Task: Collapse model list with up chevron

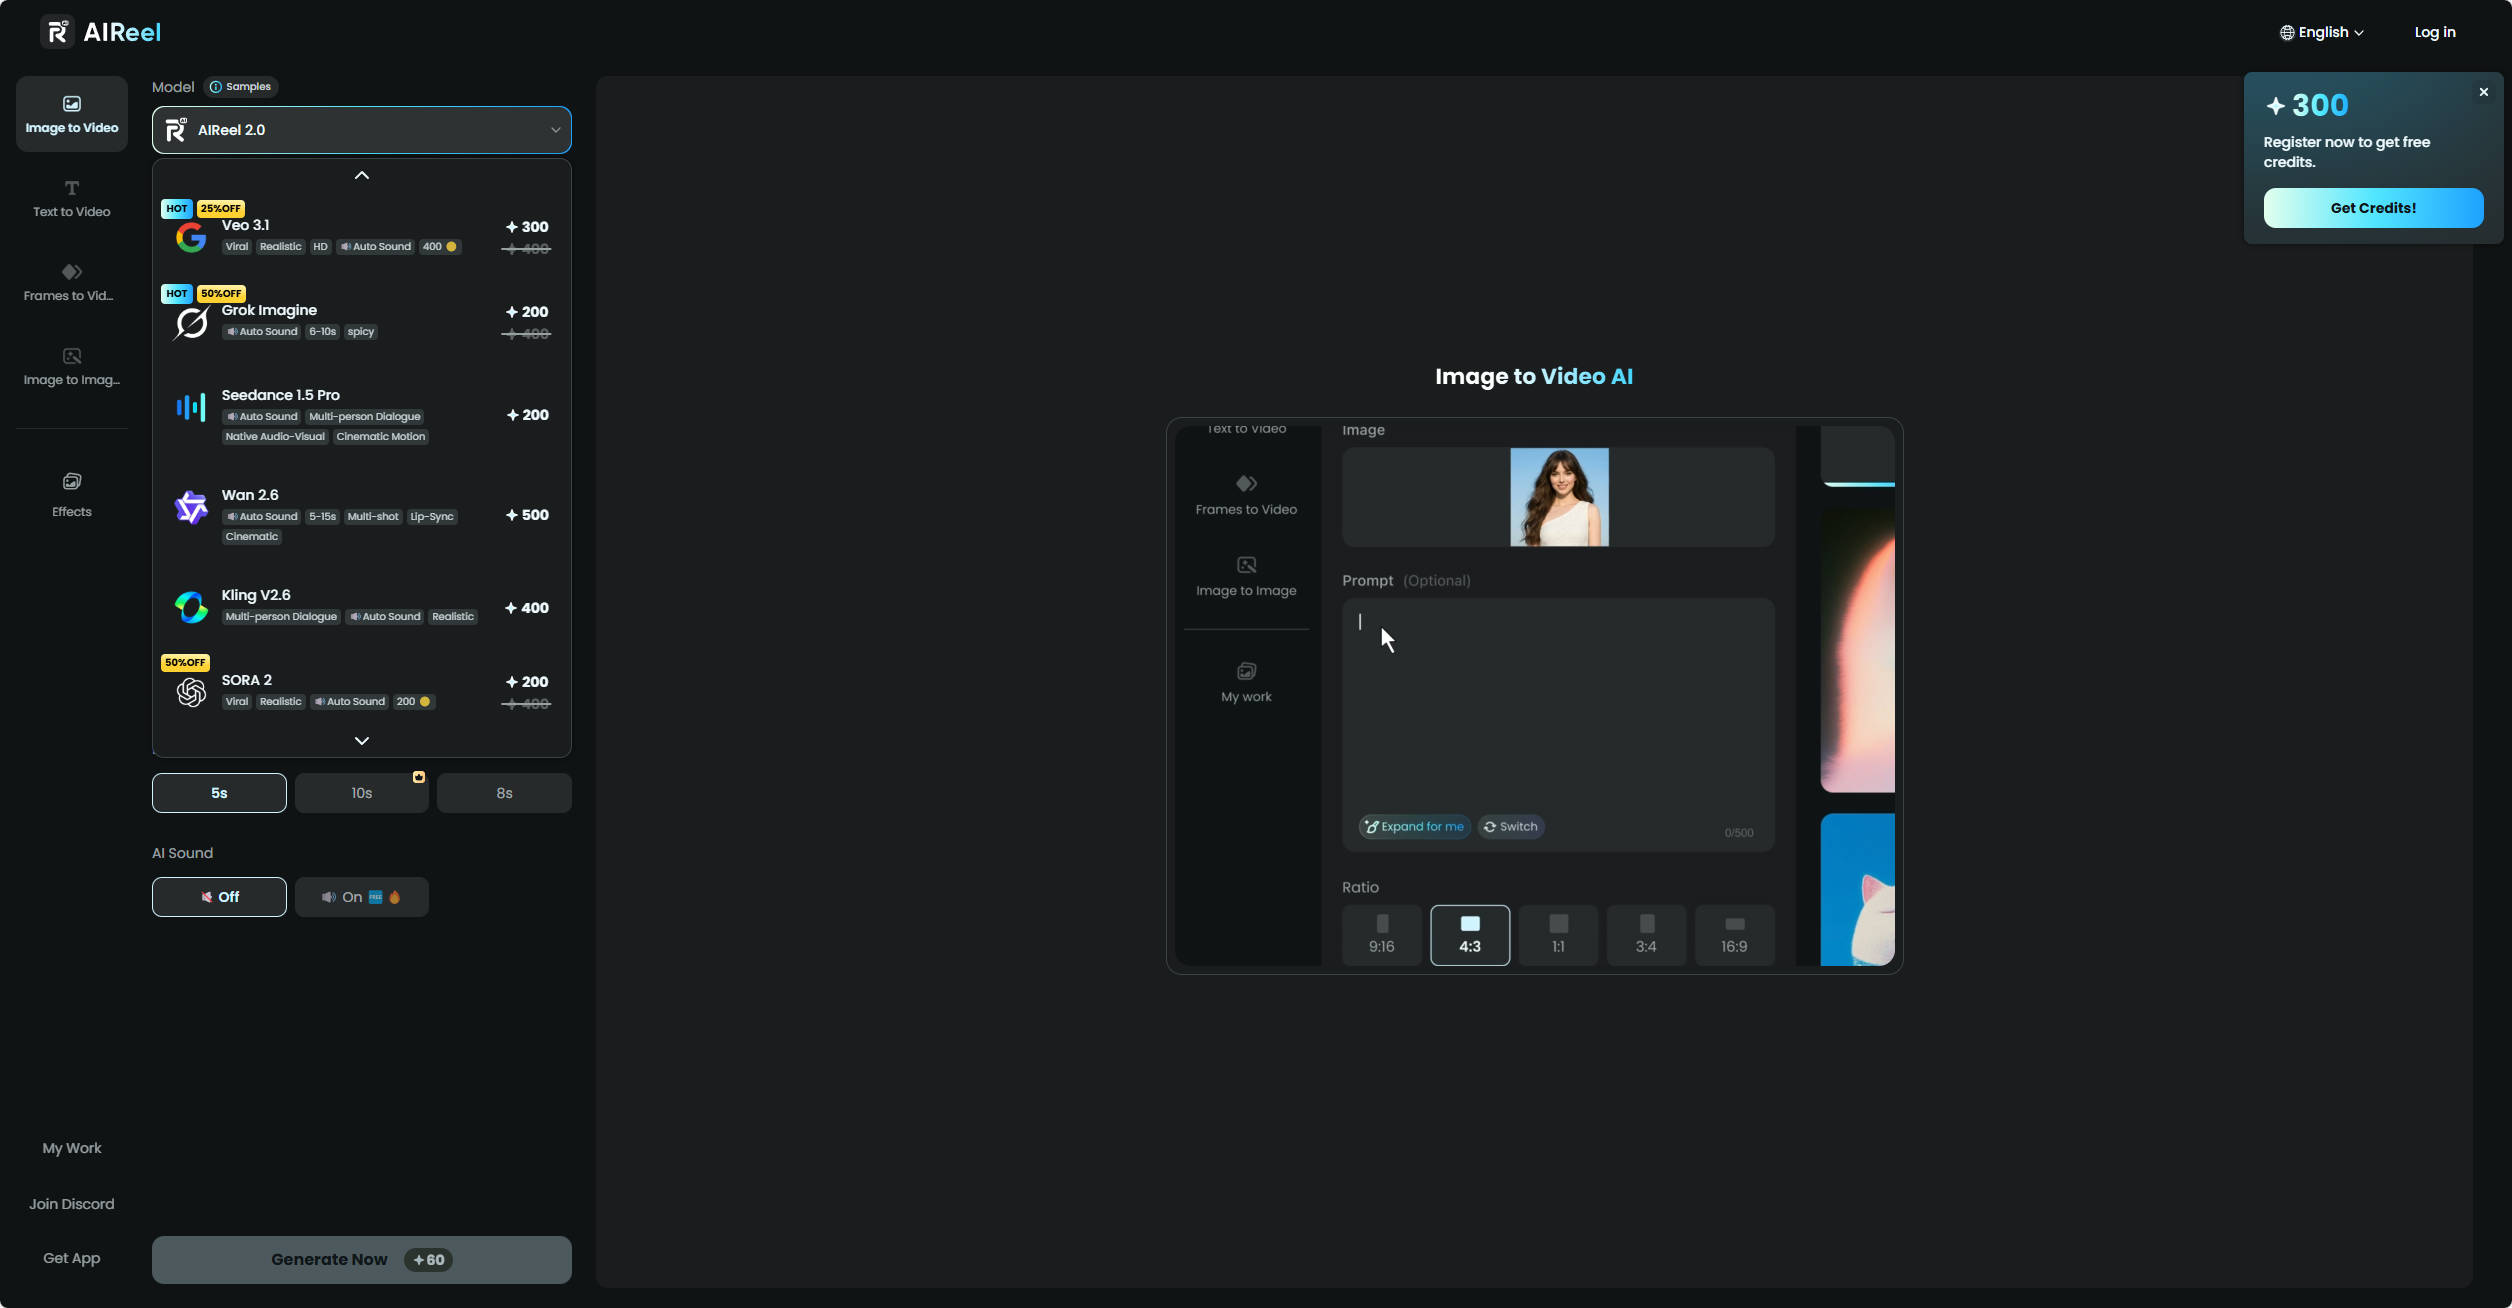Action: coord(361,175)
